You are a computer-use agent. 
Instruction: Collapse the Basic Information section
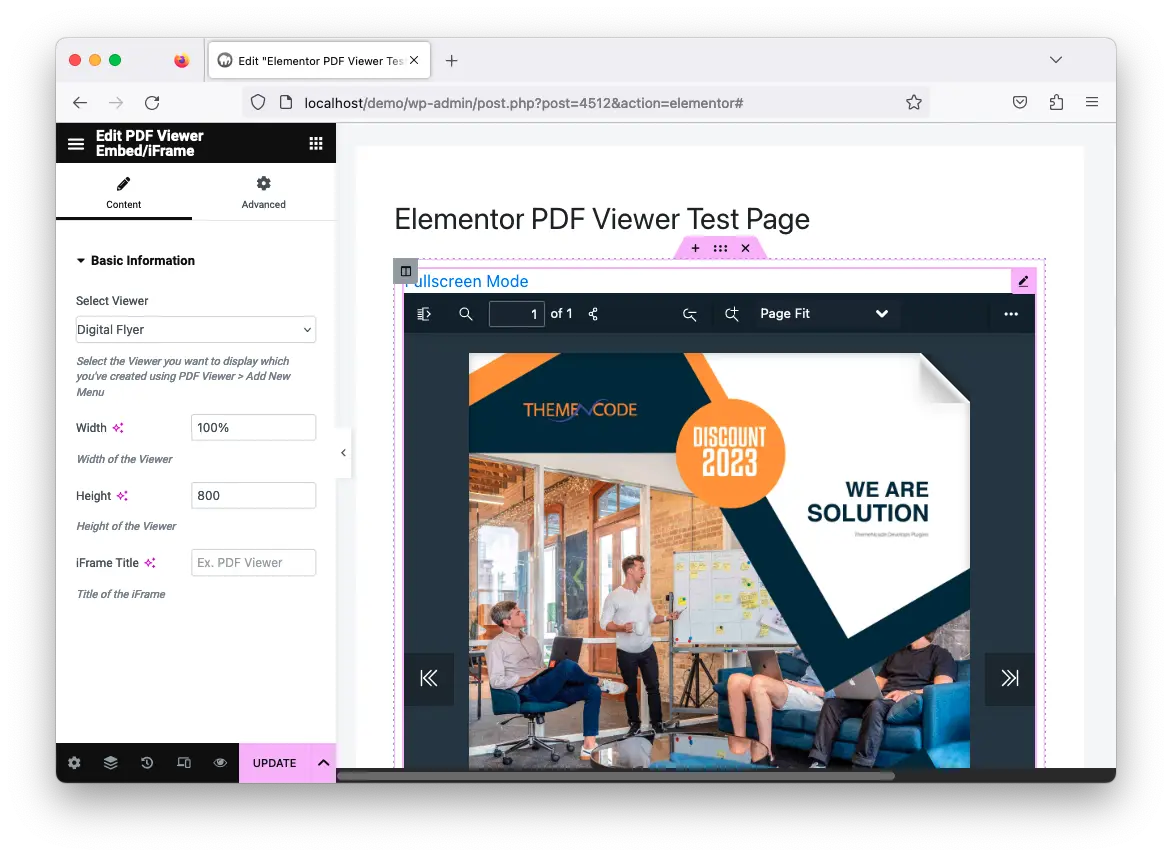click(135, 261)
